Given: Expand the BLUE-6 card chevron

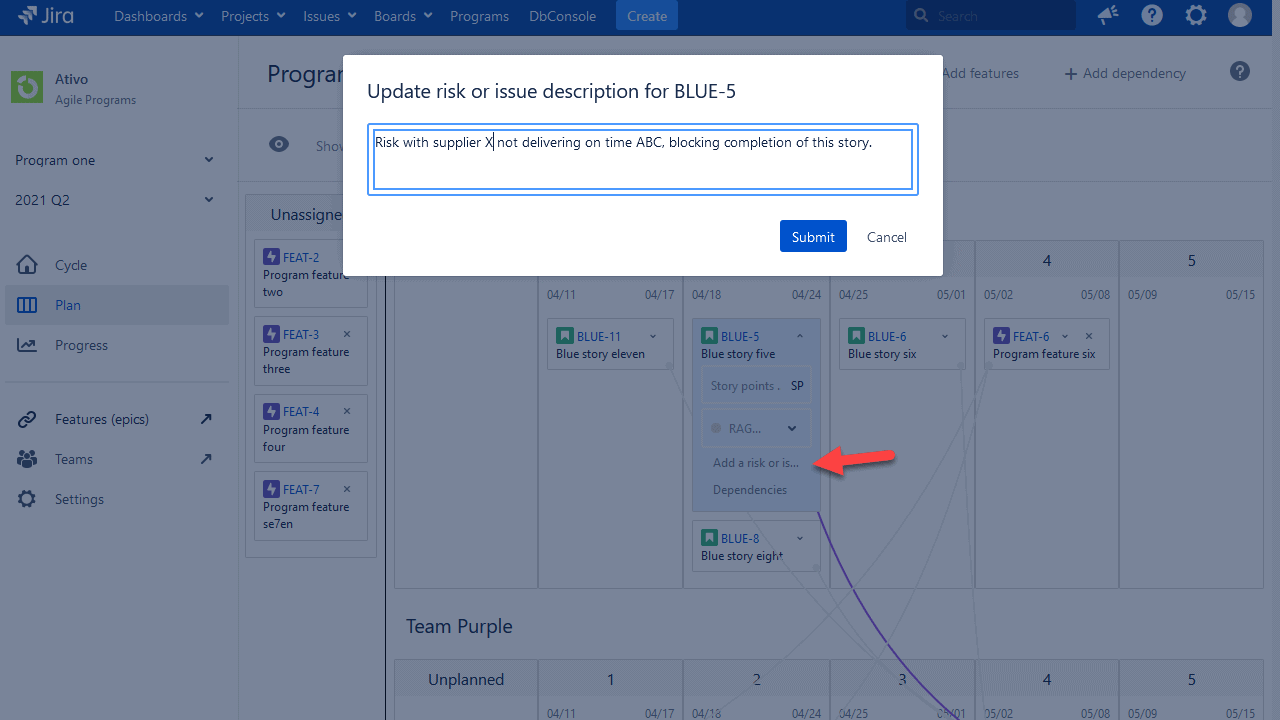Looking at the screenshot, I should pyautogui.click(x=944, y=336).
